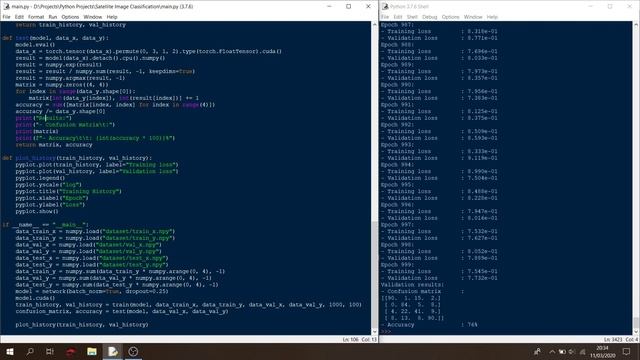This screenshot has height=360, width=640.
Task: Open Help menu in main.py editor
Action: coord(112,17)
